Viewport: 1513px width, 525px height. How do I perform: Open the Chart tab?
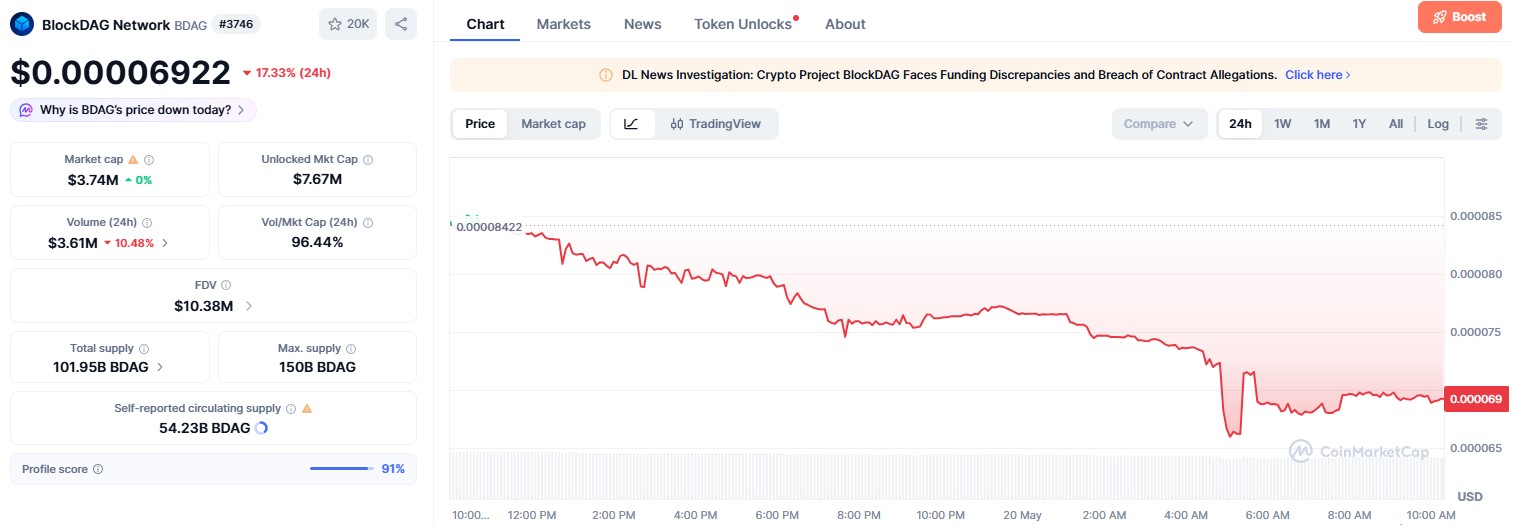(x=485, y=24)
